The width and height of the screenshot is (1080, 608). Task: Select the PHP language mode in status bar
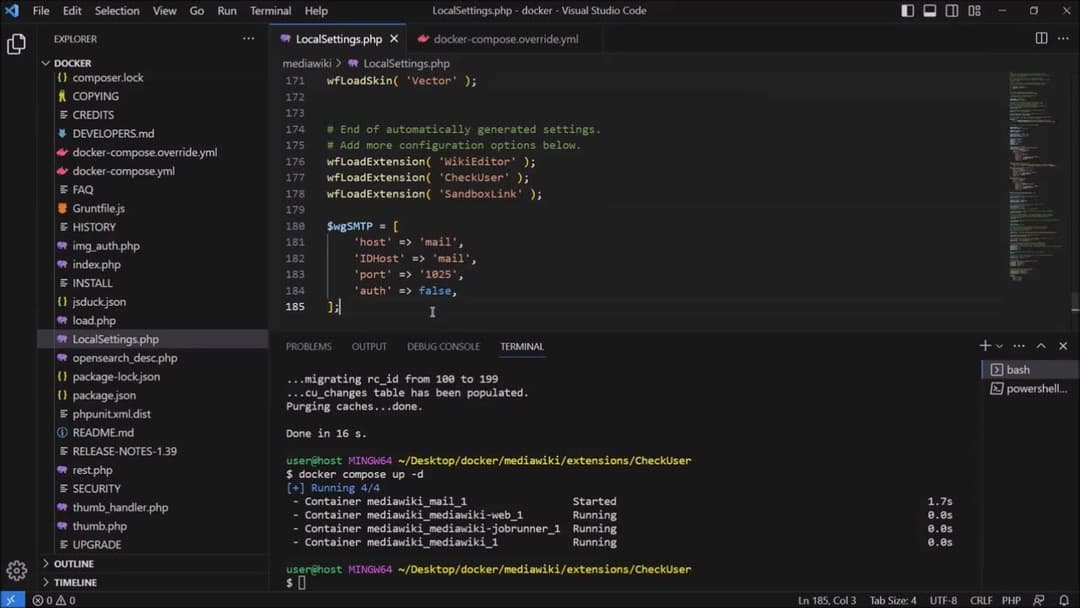pos(1011,600)
